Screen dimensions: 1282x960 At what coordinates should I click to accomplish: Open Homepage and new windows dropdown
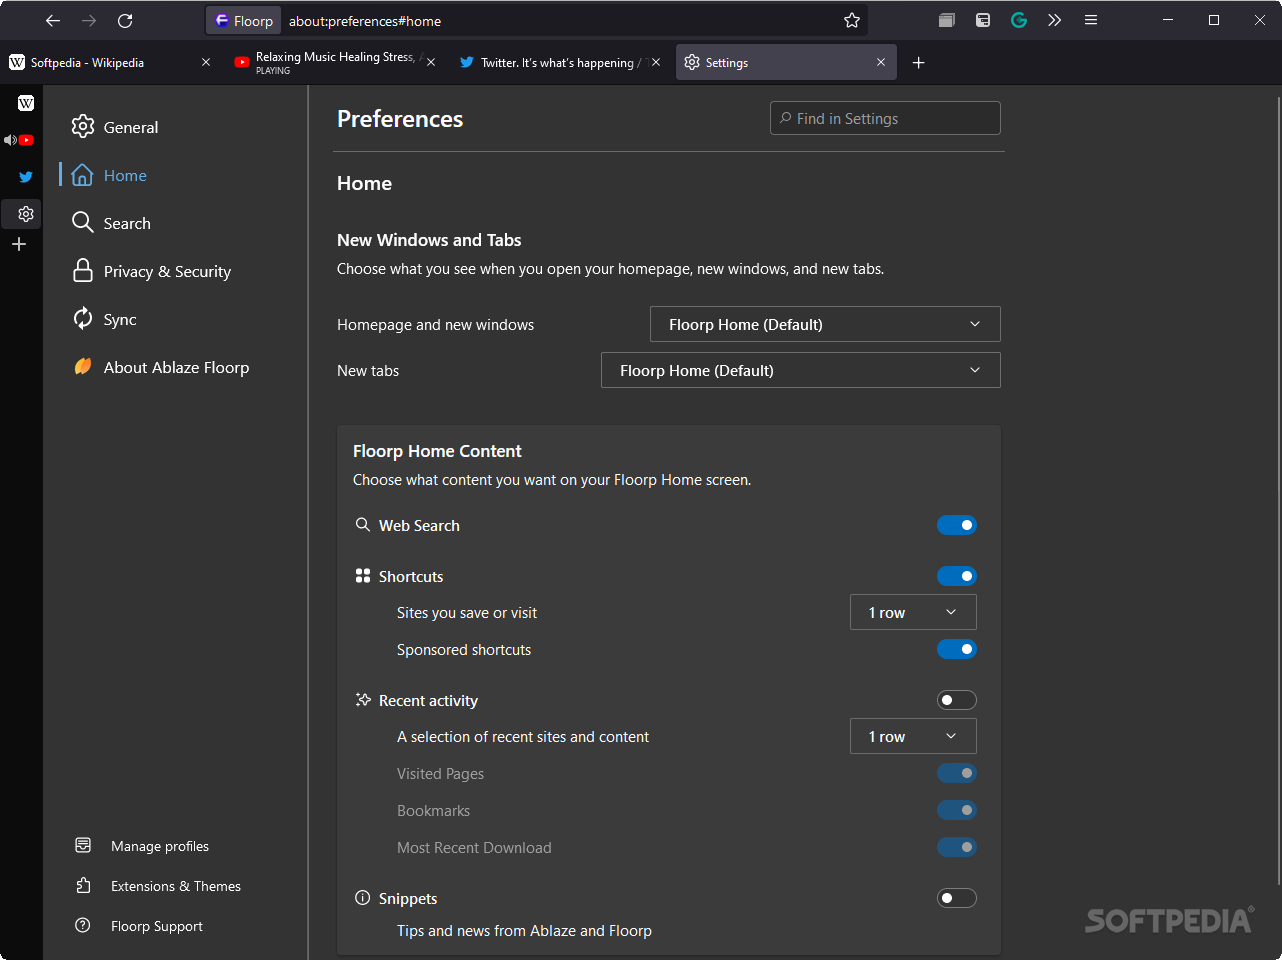pos(825,324)
